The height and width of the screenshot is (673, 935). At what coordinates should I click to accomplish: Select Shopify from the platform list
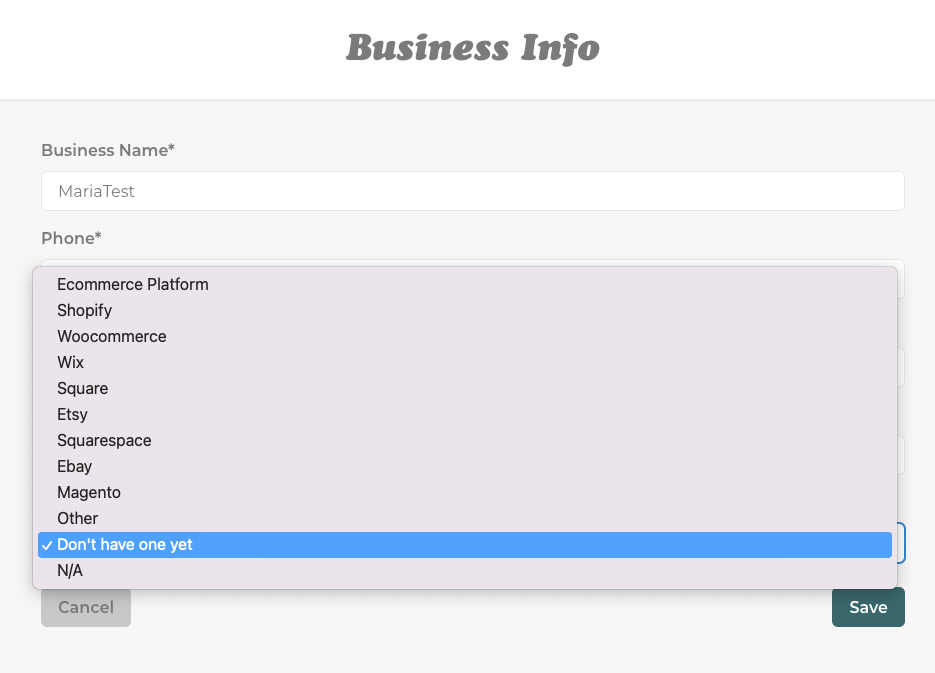click(x=465, y=311)
